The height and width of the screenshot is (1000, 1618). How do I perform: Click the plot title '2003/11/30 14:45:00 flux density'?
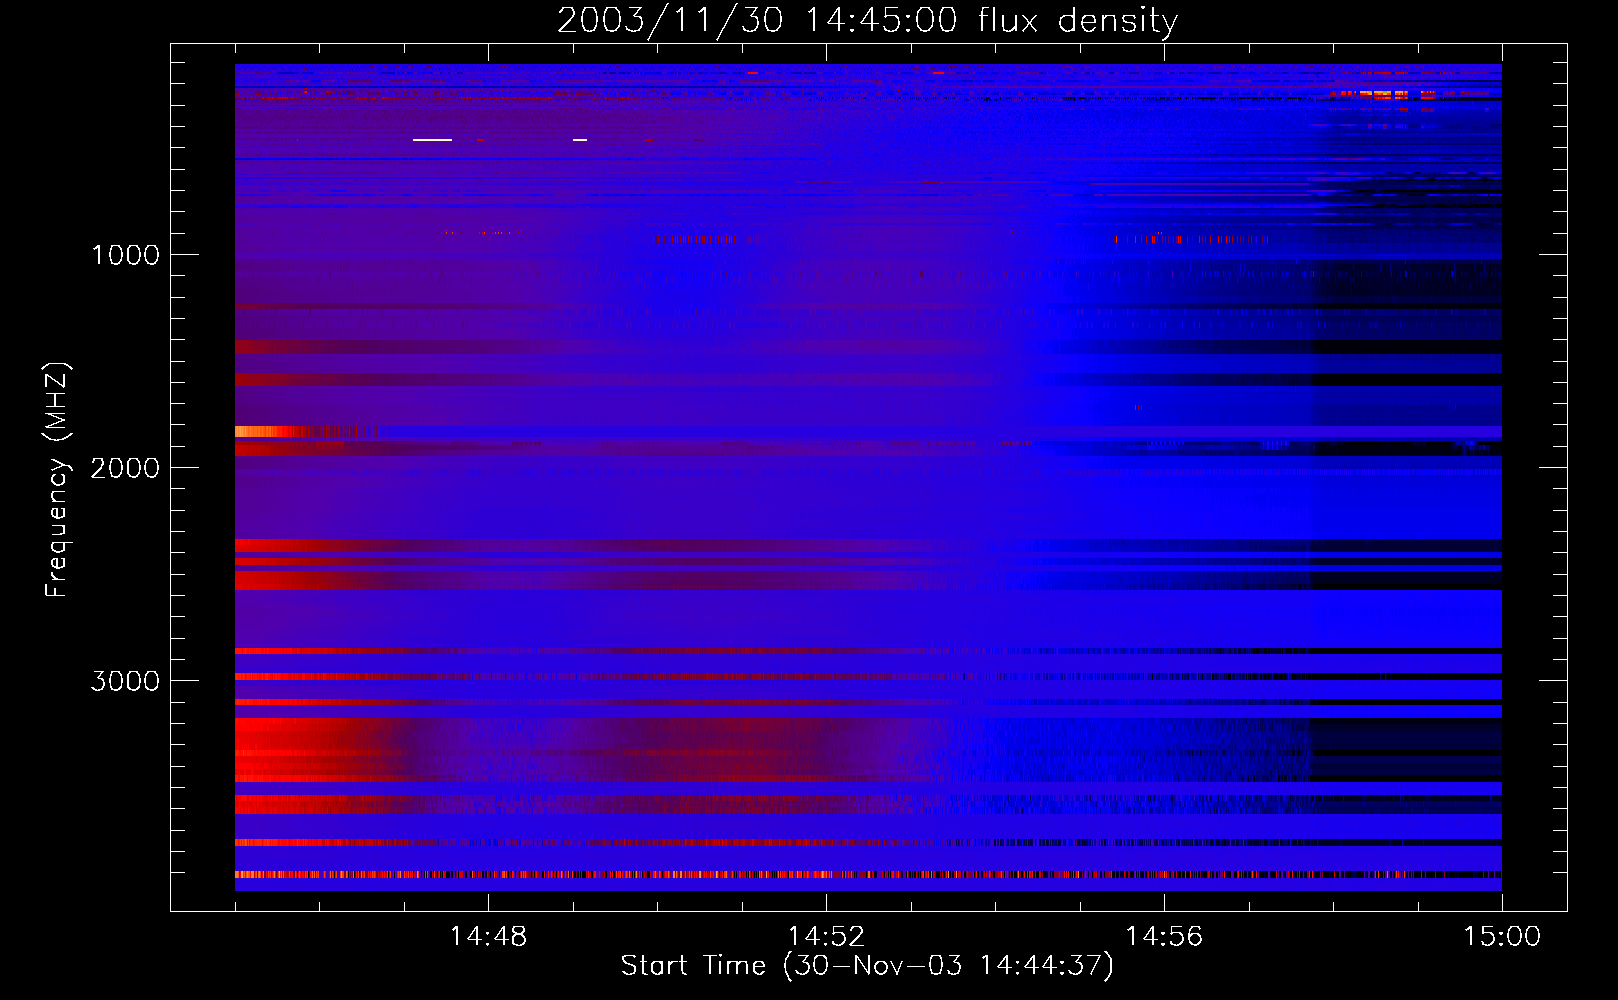point(867,20)
